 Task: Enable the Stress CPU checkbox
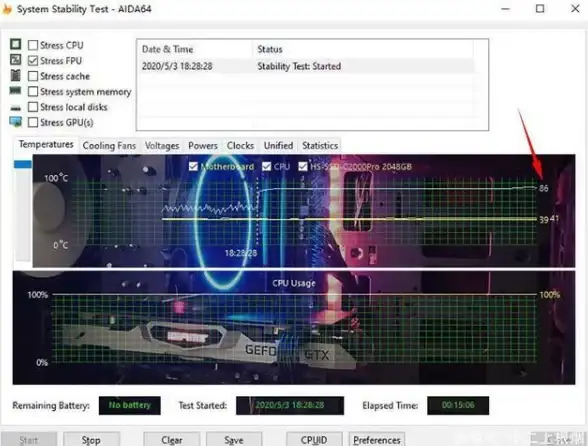tap(33, 45)
